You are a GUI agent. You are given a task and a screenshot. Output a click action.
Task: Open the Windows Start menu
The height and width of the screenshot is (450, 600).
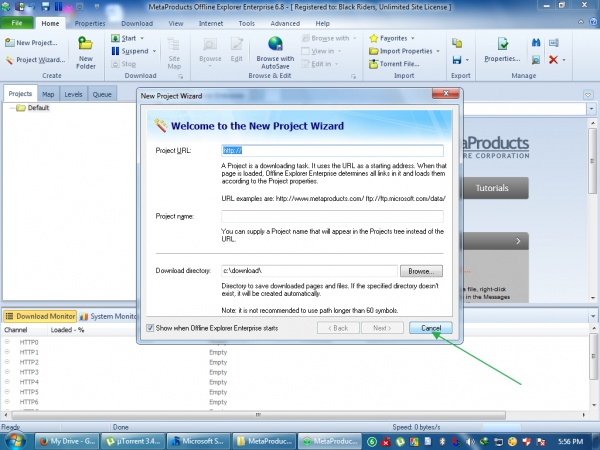[x=15, y=440]
